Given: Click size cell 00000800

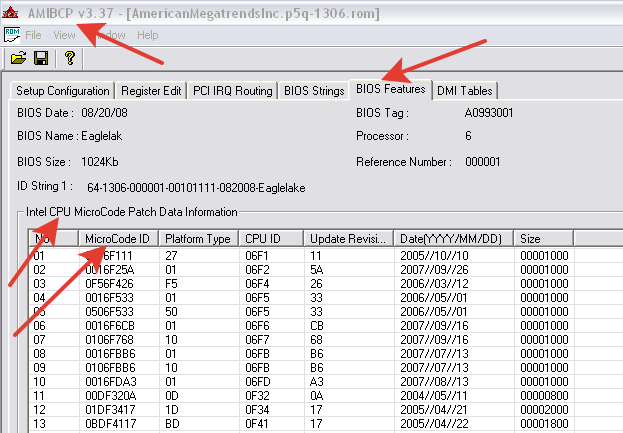Looking at the screenshot, I should pyautogui.click(x=544, y=396).
